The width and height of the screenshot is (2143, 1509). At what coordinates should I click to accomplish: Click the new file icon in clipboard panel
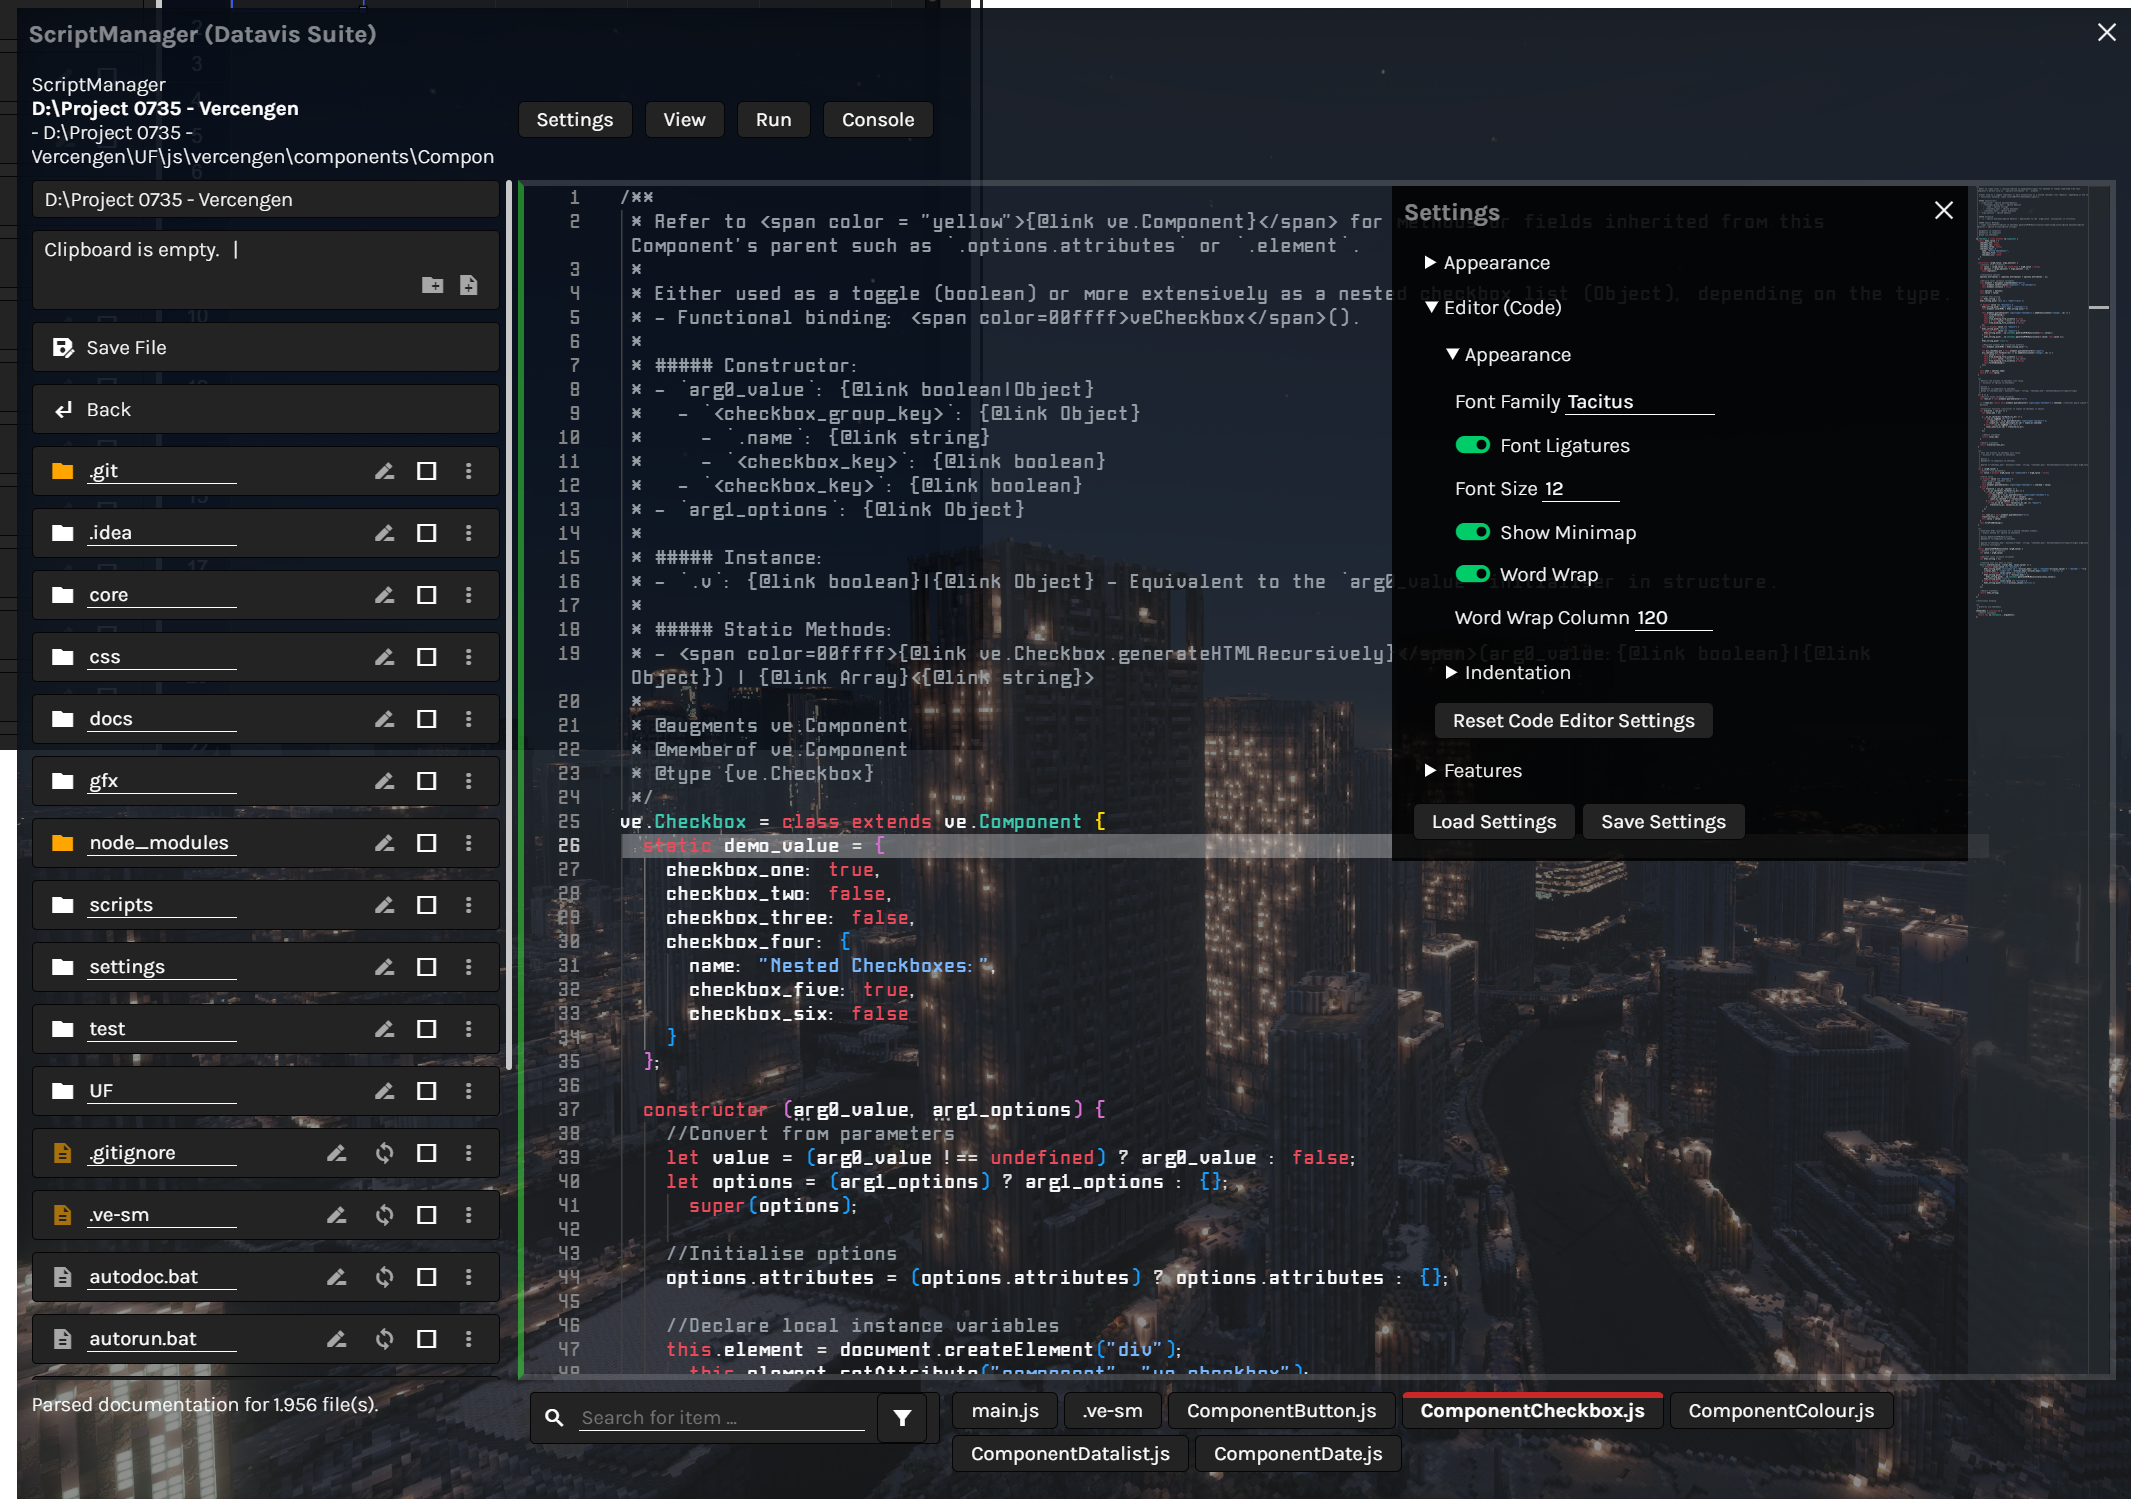[468, 286]
